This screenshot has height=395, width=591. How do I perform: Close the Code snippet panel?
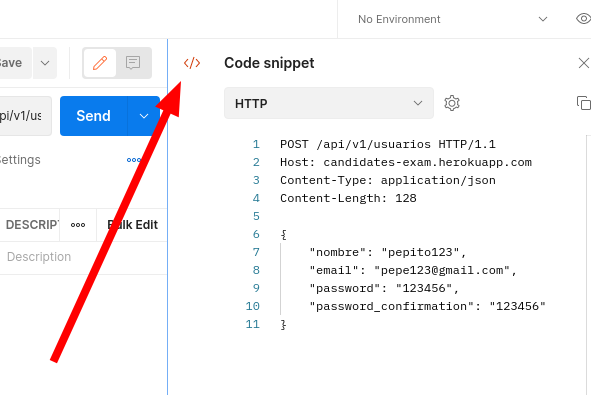pos(583,63)
